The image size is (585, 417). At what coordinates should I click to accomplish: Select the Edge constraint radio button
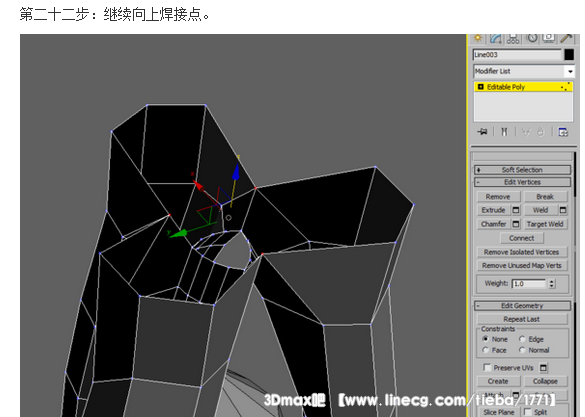click(x=522, y=339)
